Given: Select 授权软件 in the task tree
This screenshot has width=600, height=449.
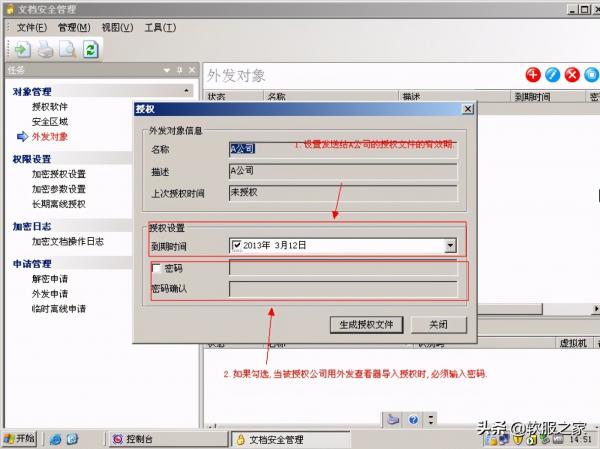Looking at the screenshot, I should pos(50,107).
